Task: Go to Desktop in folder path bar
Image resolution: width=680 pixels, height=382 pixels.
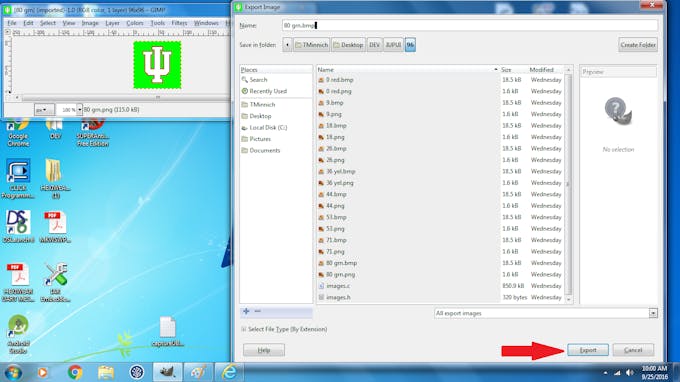Action: (348, 45)
